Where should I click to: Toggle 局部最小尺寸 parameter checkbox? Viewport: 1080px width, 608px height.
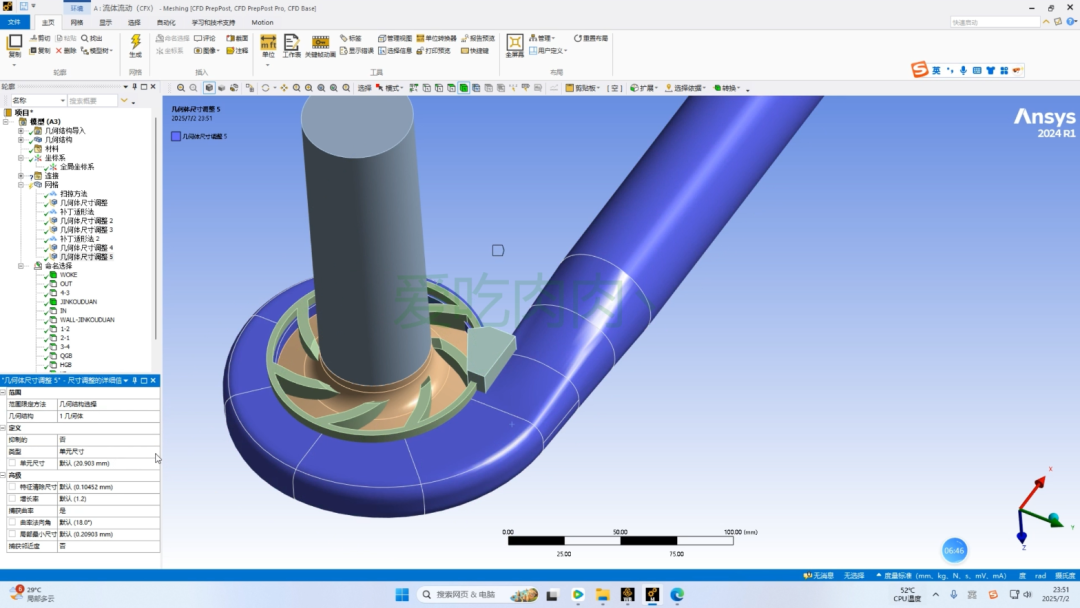pyautogui.click(x=12, y=534)
